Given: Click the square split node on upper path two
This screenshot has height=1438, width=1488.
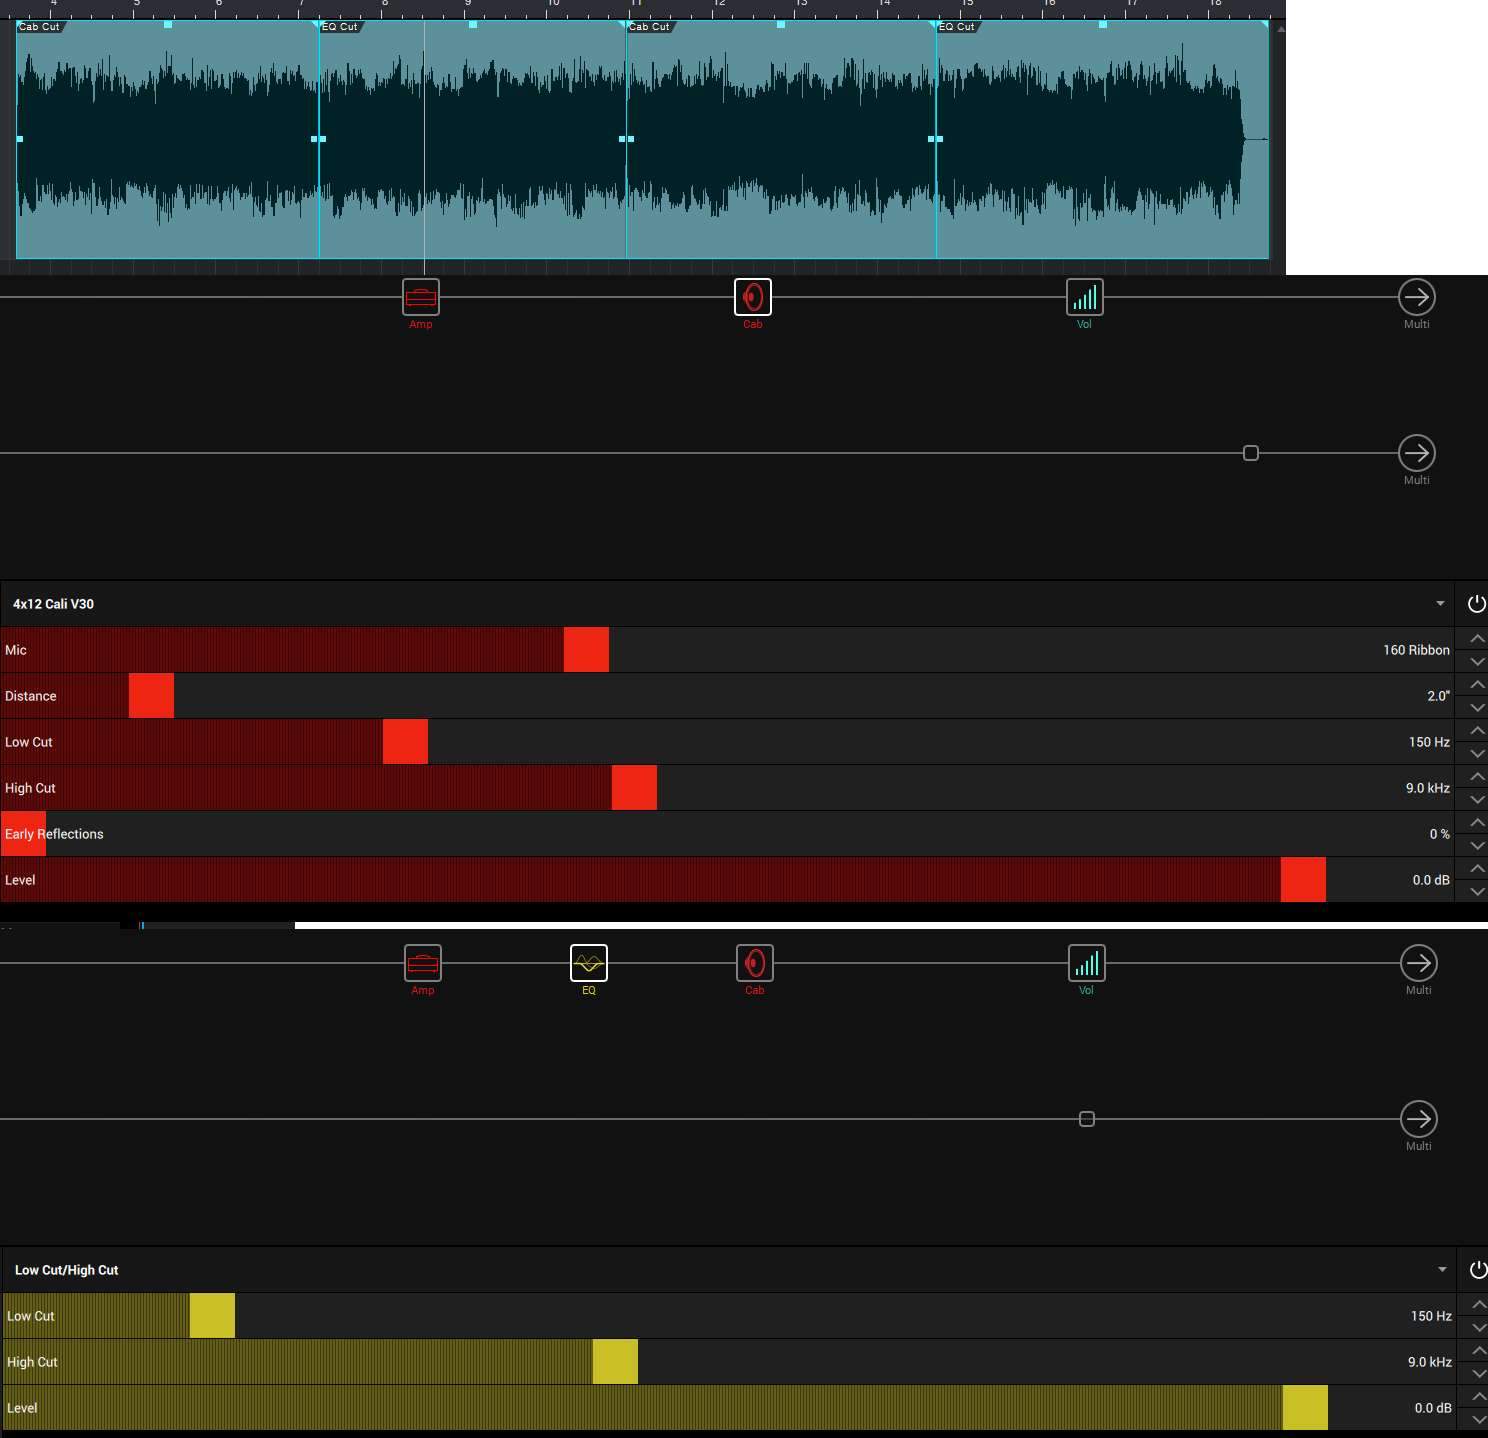Looking at the screenshot, I should point(1251,453).
